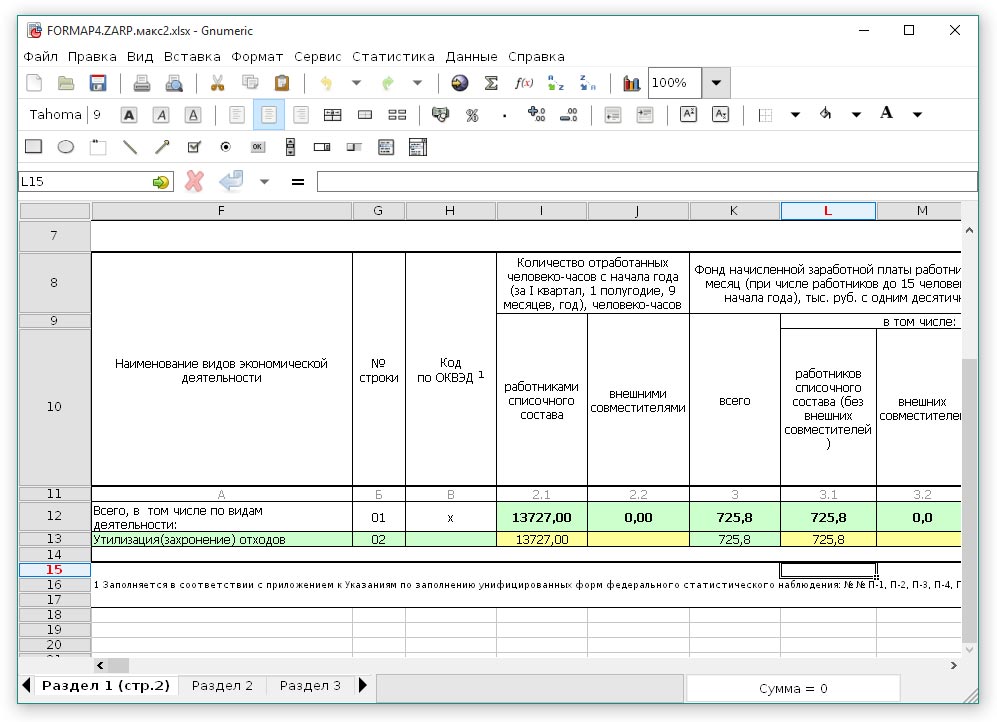Click the Sum sigma icon
This screenshot has height=722, width=997.
click(x=491, y=83)
